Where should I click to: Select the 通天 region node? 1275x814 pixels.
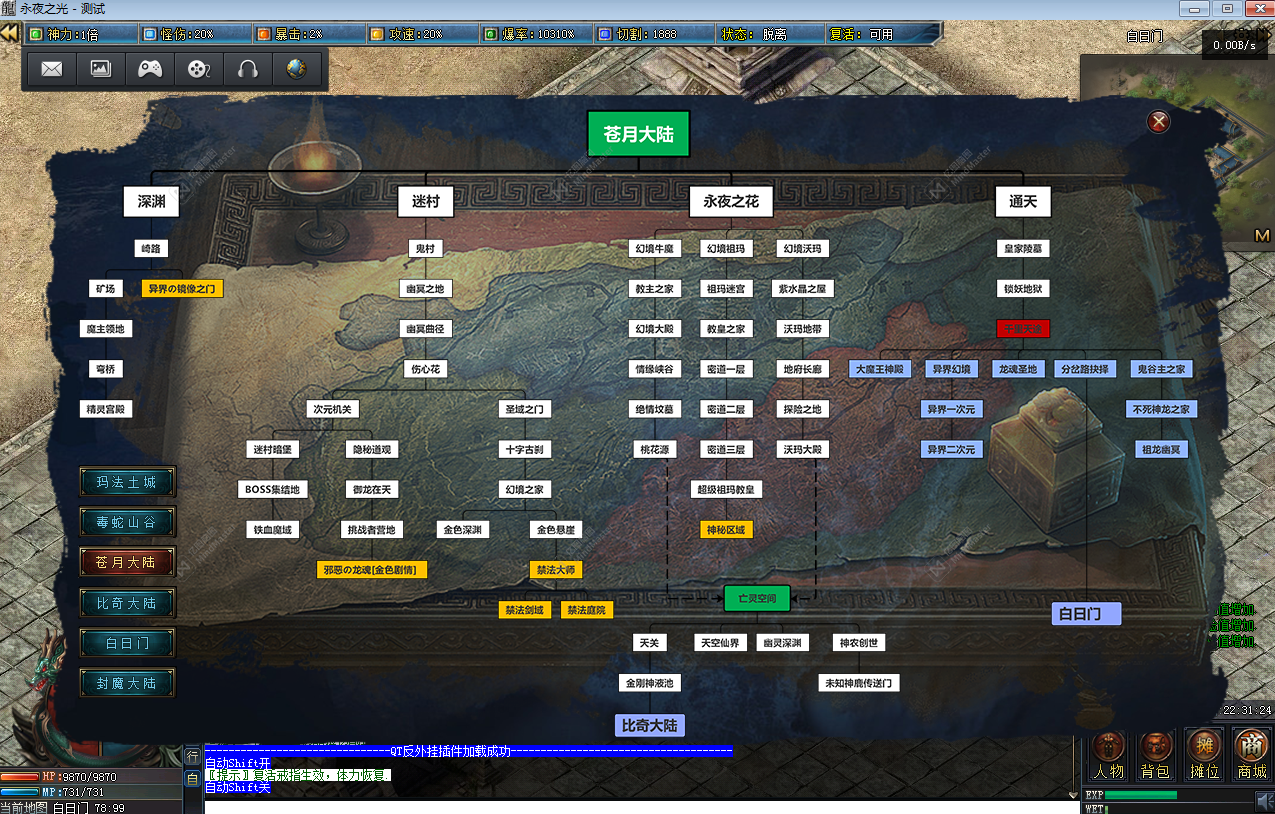[x=1023, y=202]
